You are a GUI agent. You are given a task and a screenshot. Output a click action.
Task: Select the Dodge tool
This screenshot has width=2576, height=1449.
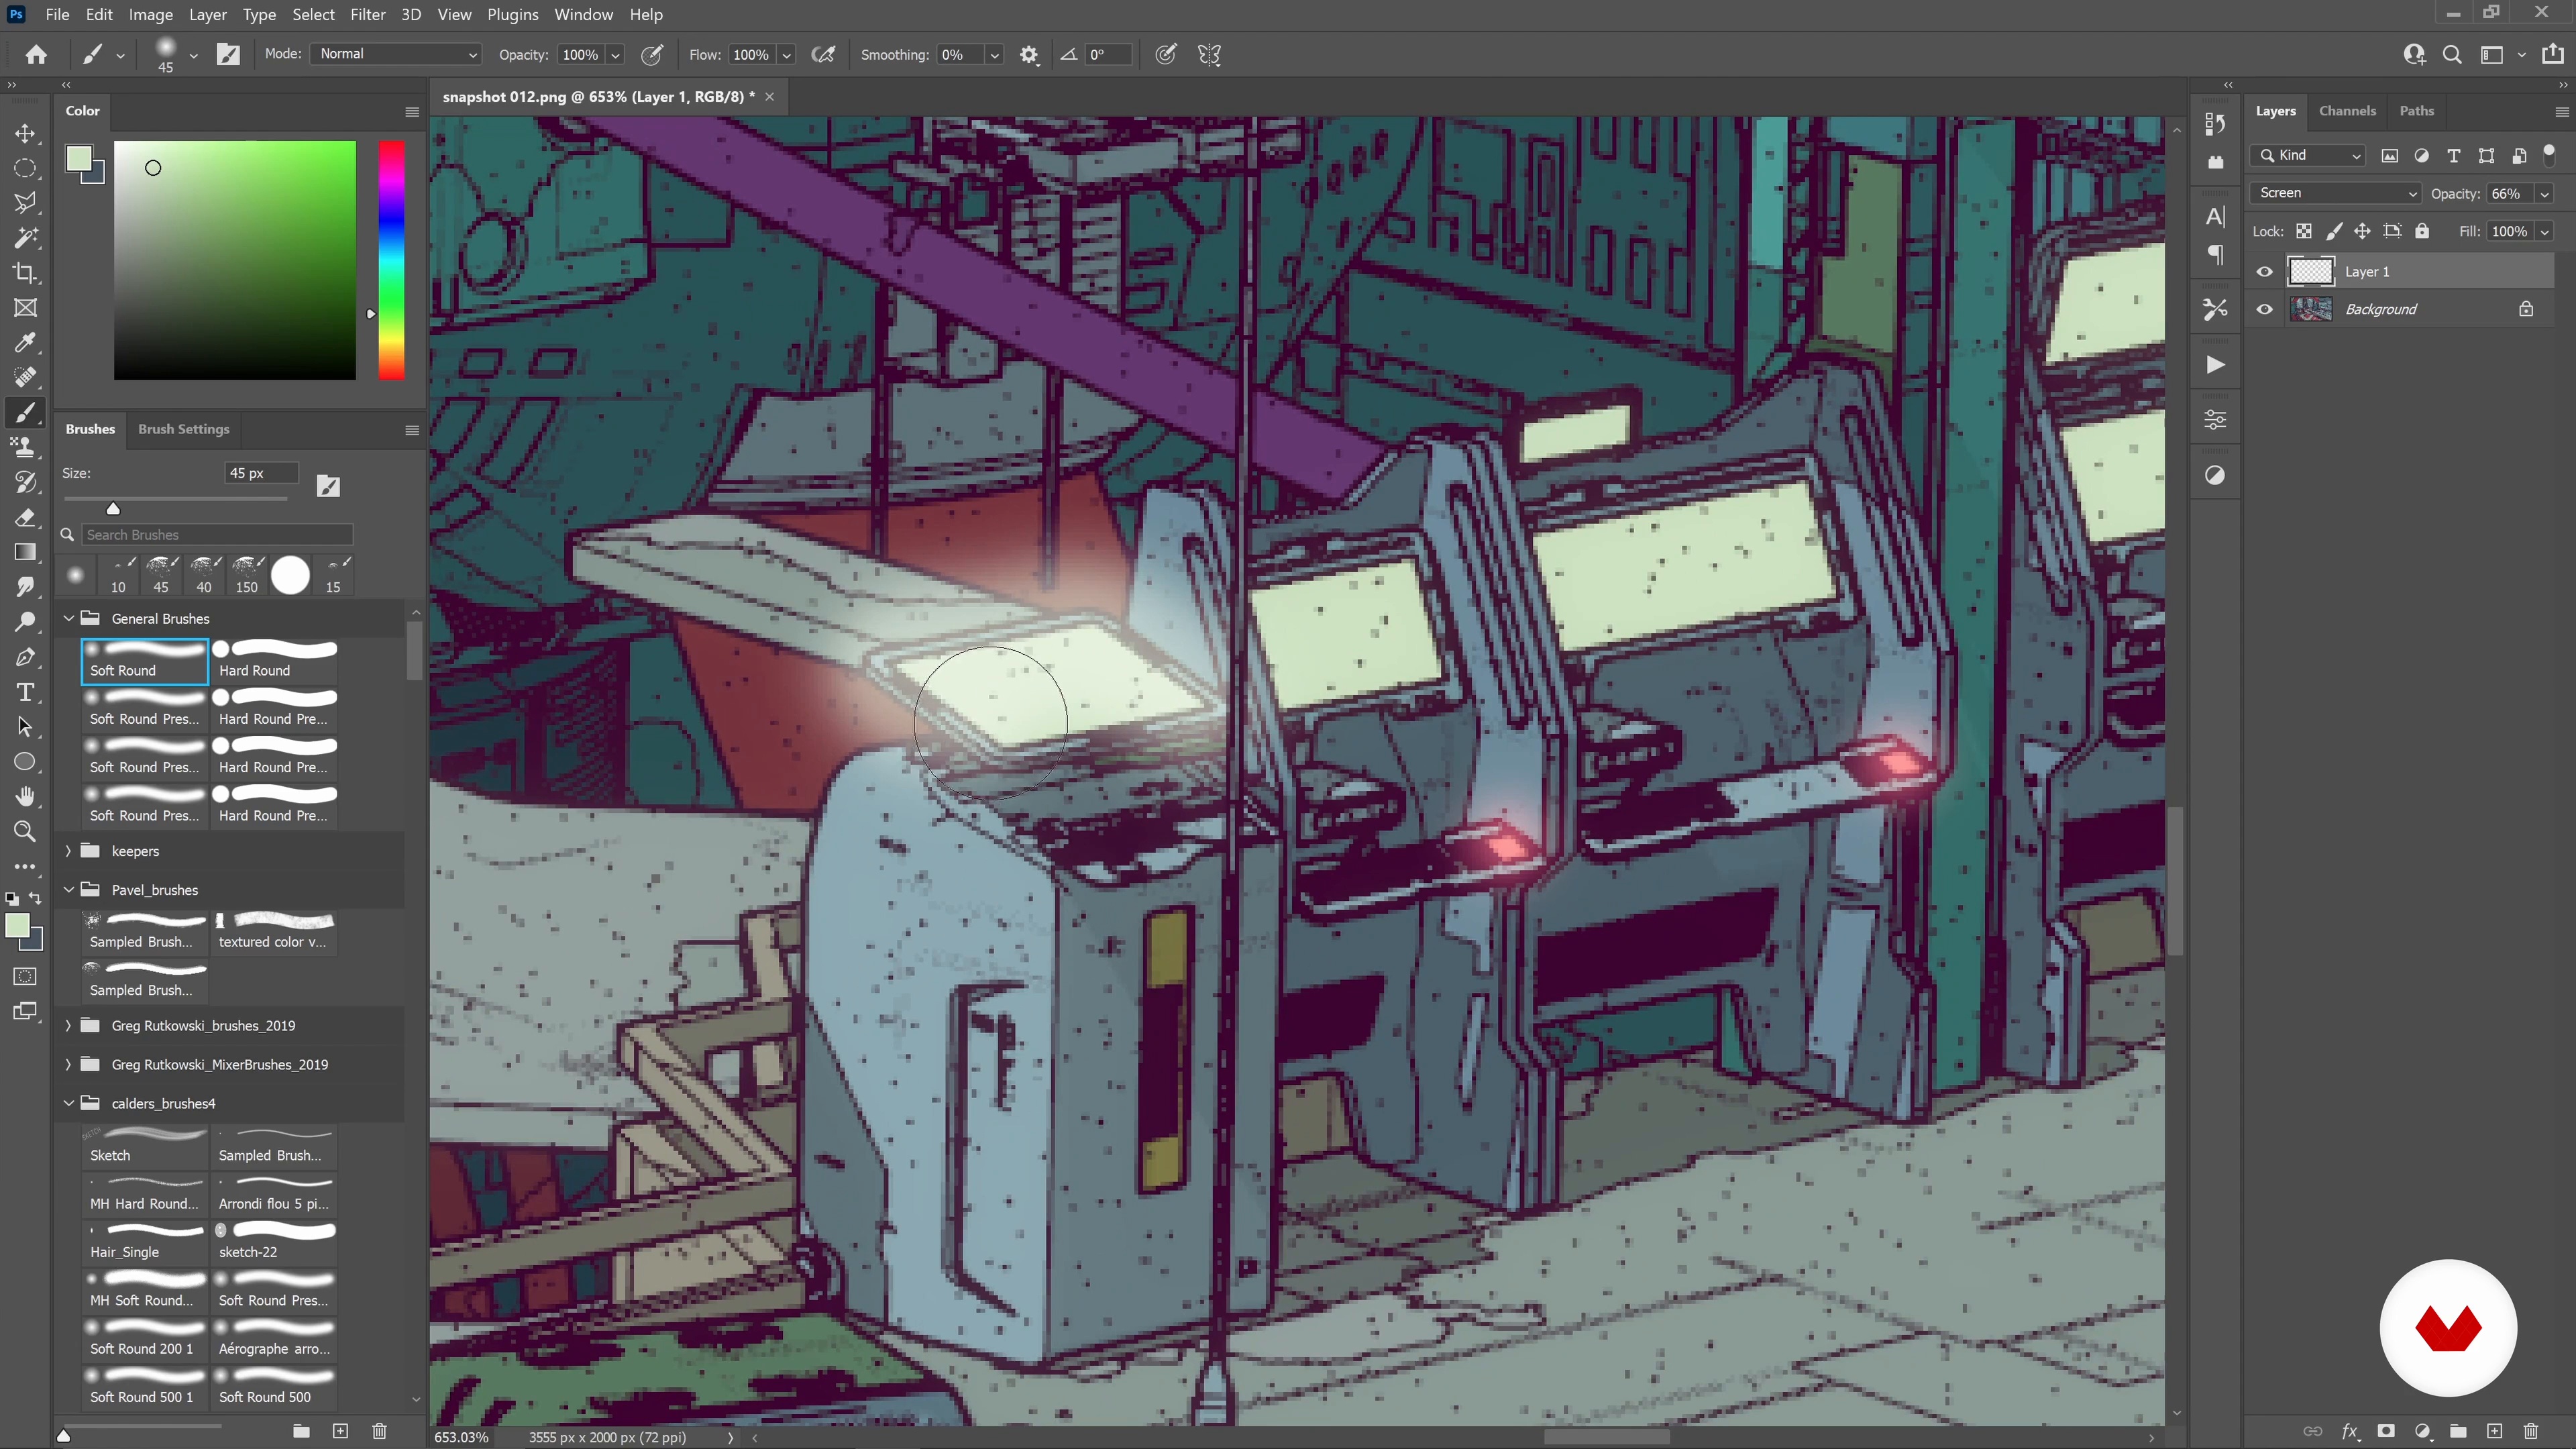[26, 622]
